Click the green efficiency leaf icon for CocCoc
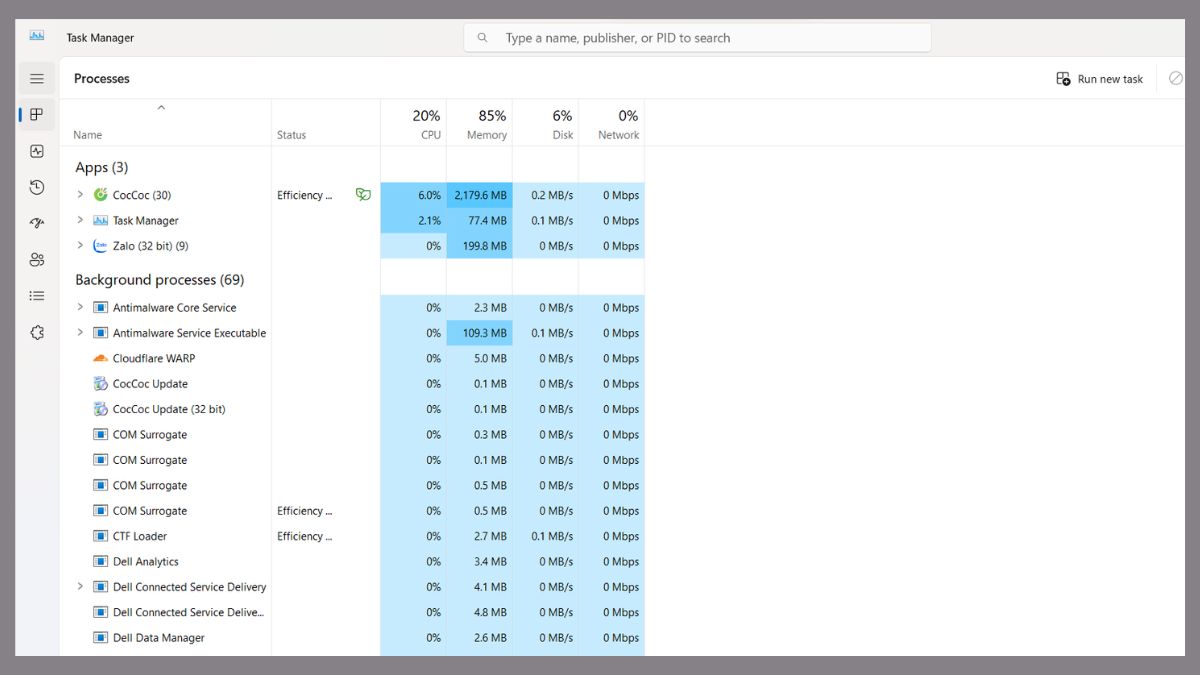This screenshot has width=1200, height=675. pos(363,195)
